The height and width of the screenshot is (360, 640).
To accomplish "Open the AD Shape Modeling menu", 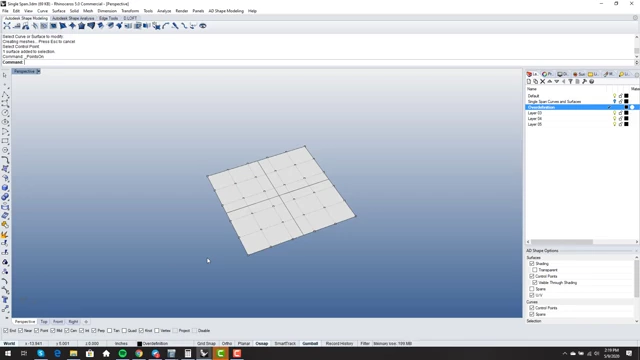I will pyautogui.click(x=226, y=11).
